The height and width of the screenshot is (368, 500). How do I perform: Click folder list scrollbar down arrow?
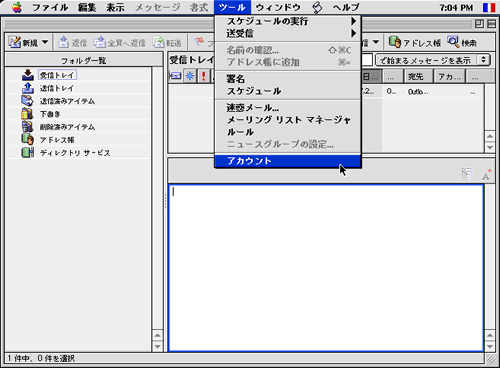[x=157, y=347]
